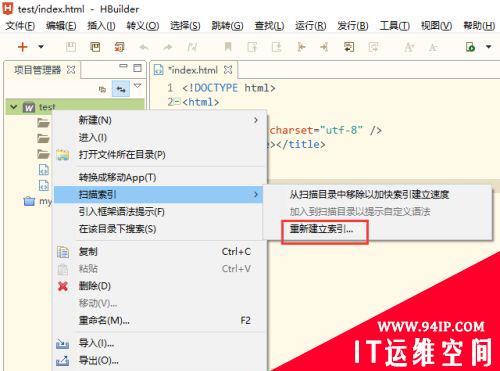Image resolution: width=500 pixels, height=371 pixels.
Task: Toggle the code fold marker on line 2
Action: [x=178, y=102]
